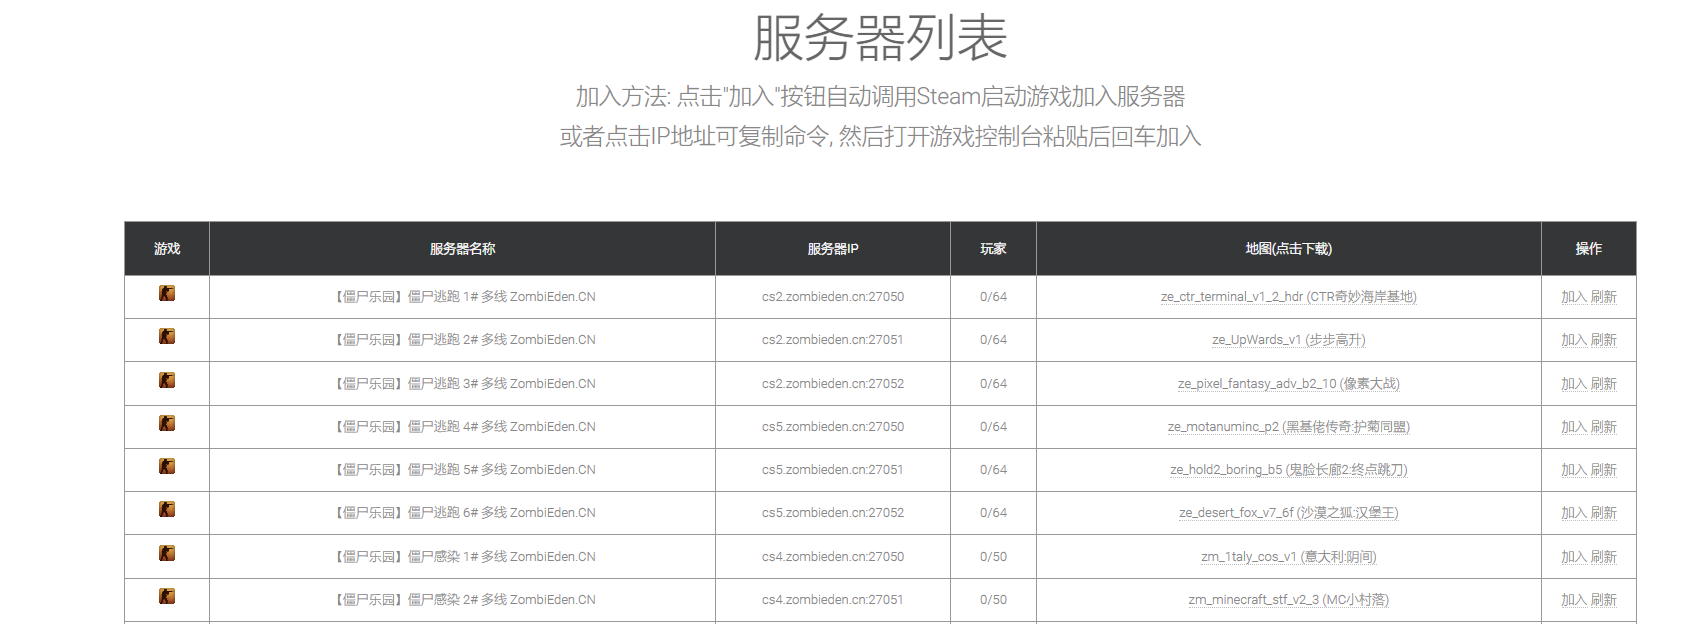Click server name 僵尸感染 2# 多线 ZombiEden.CN
This screenshot has width=1693, height=624.
pos(463,600)
